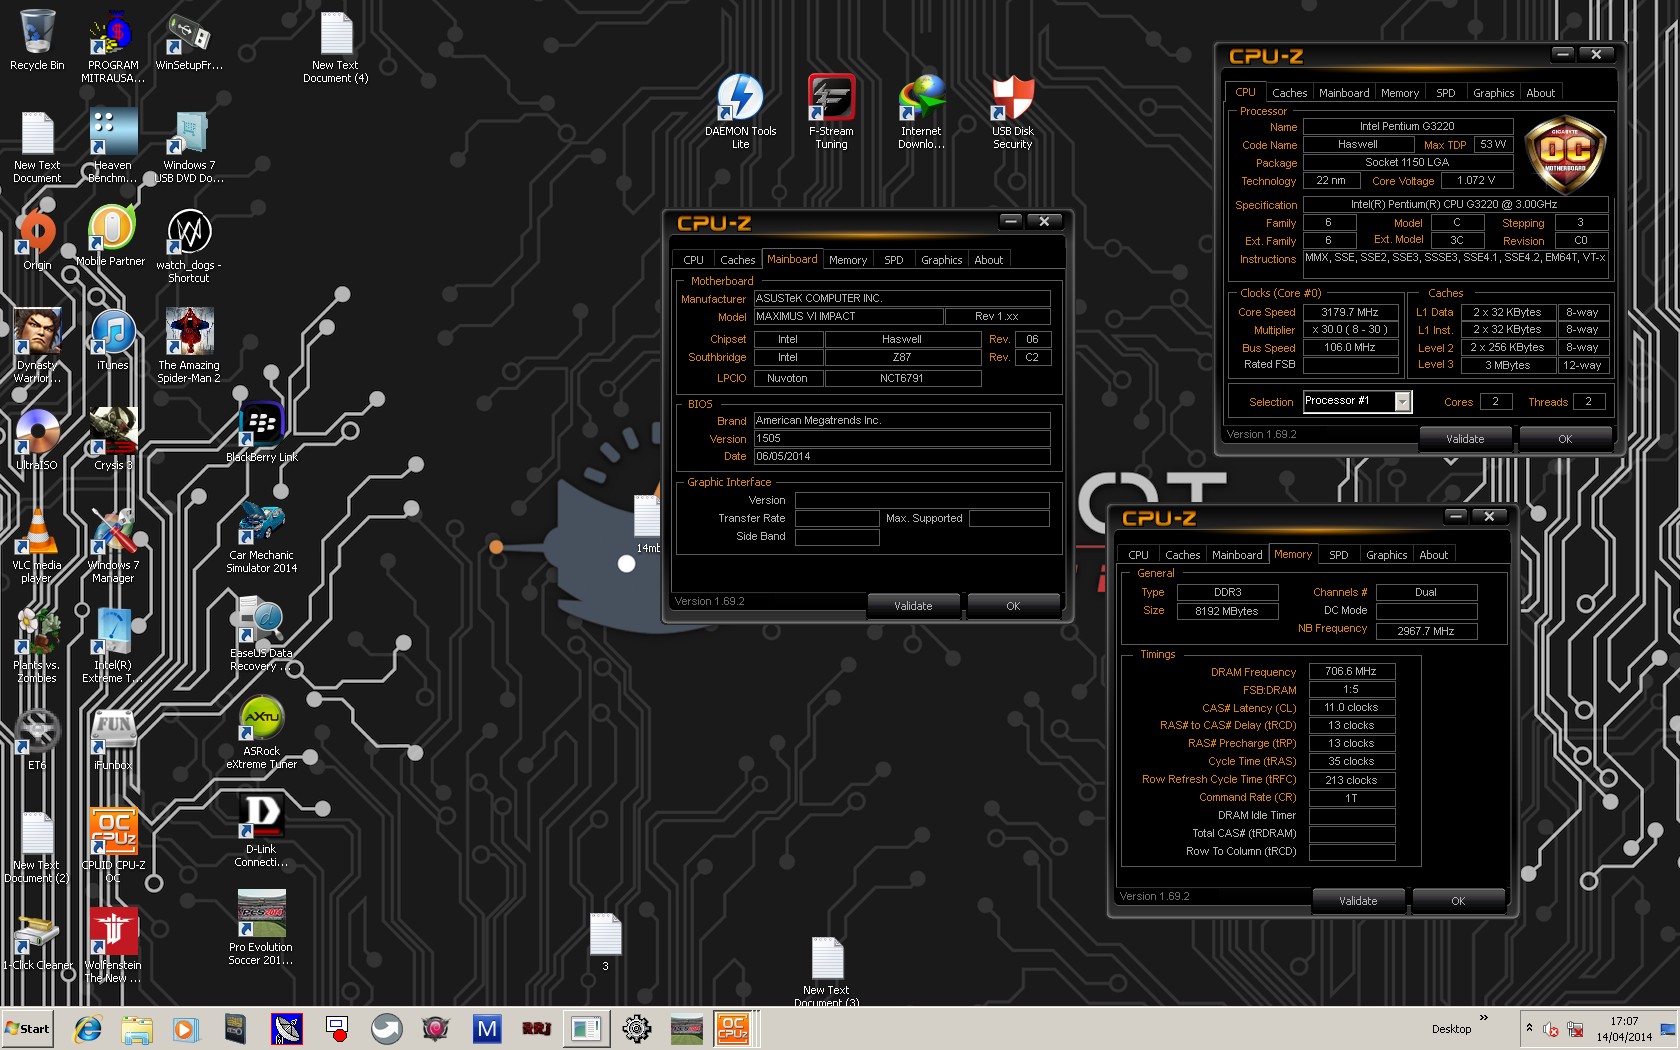This screenshot has width=1680, height=1050.
Task: Open Processor selection dropdown in CPU-Z
Action: pos(1403,401)
